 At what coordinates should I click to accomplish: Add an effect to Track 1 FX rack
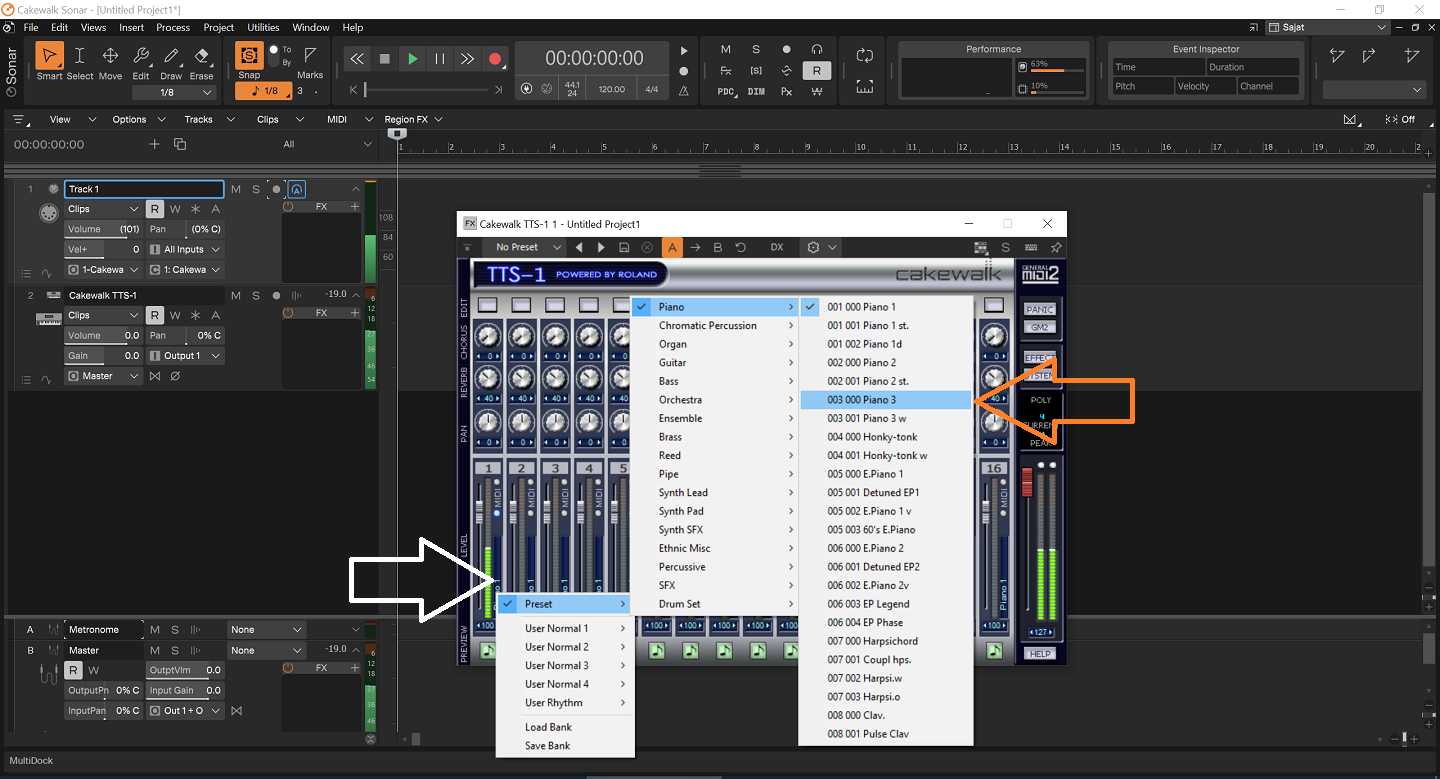click(x=355, y=207)
